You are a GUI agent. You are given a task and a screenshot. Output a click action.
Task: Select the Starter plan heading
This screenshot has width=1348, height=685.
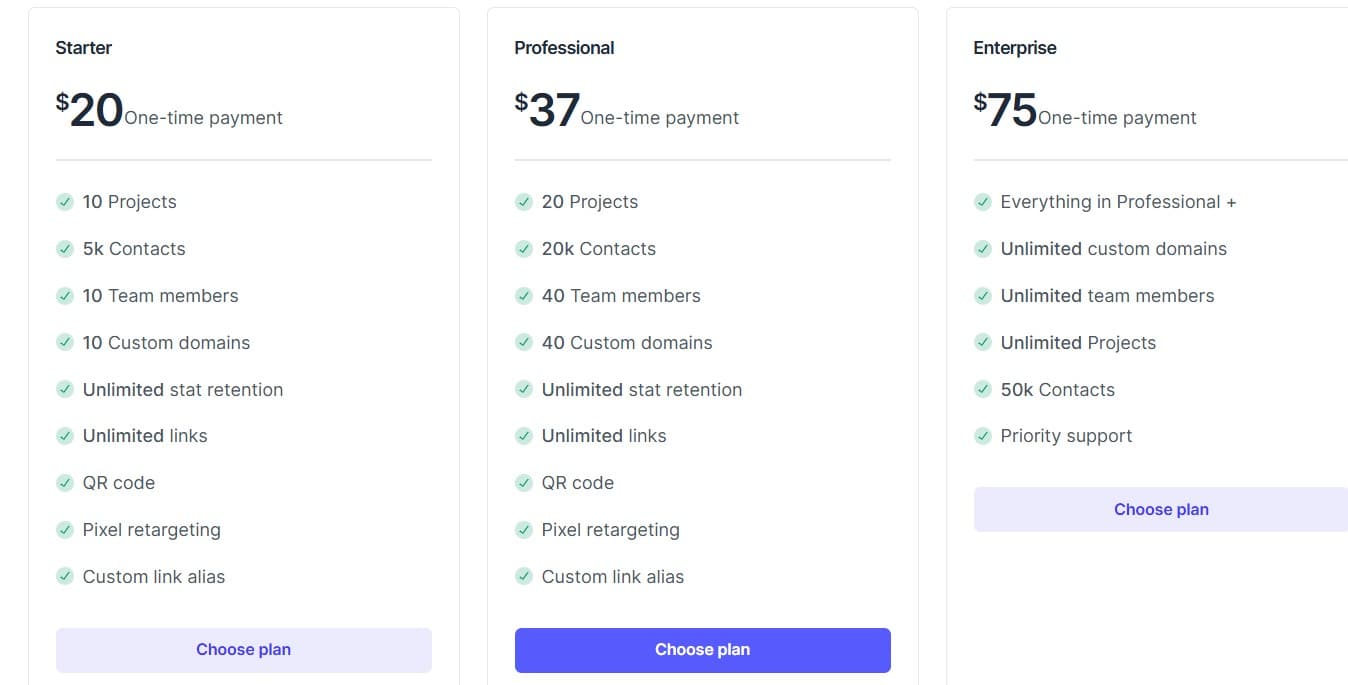83,47
